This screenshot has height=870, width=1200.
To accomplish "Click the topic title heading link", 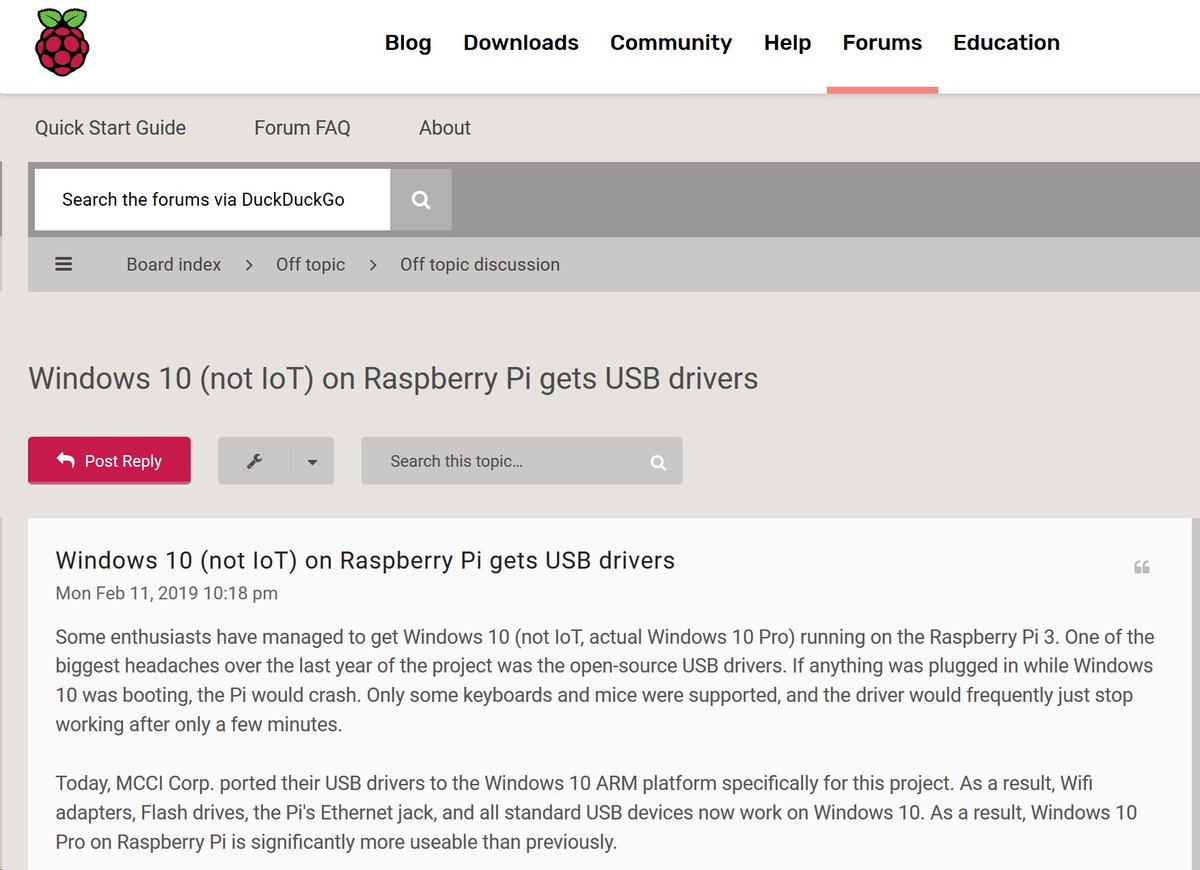I will [393, 379].
